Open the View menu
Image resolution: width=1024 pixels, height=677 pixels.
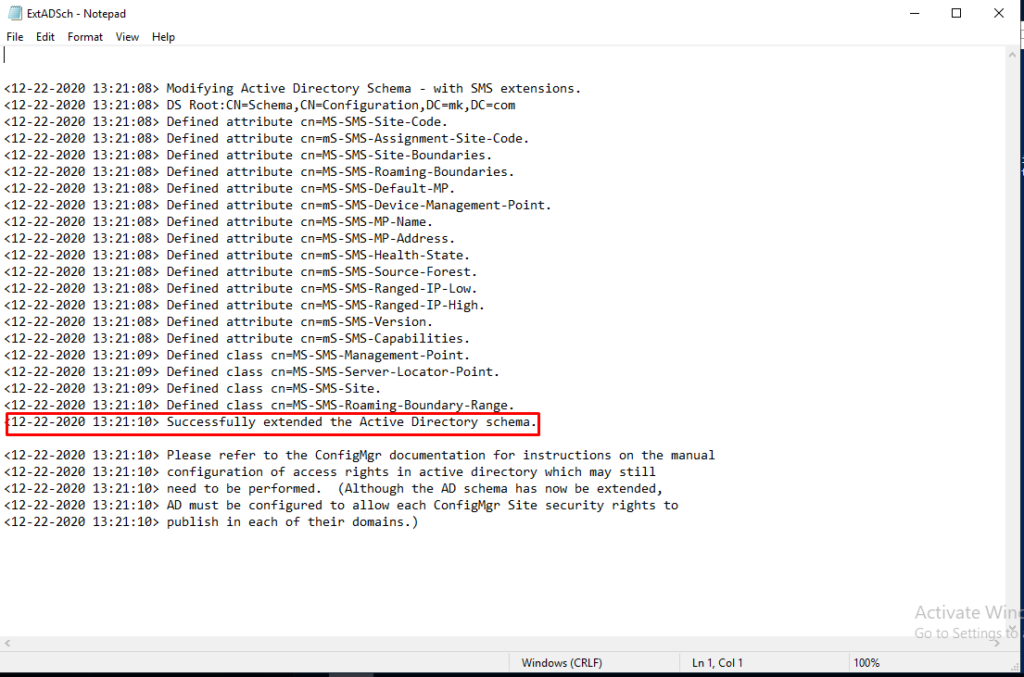pyautogui.click(x=127, y=37)
